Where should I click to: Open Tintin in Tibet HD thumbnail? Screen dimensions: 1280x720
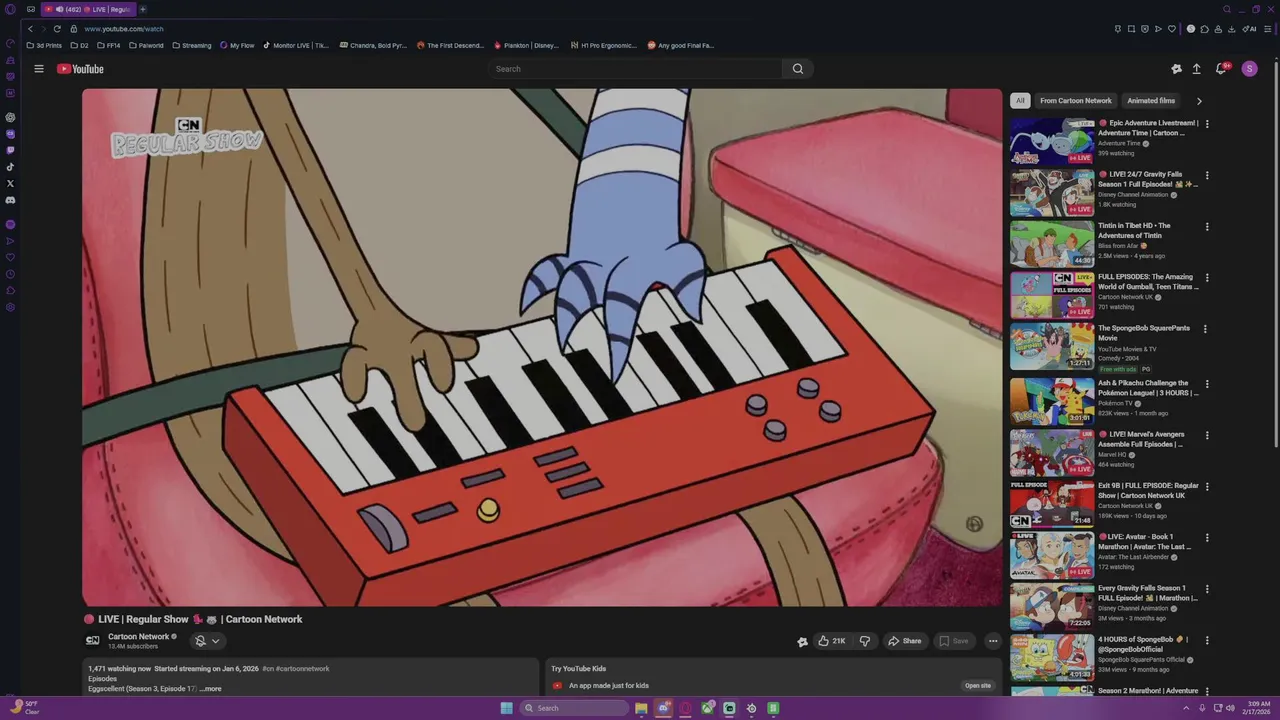coord(1052,244)
